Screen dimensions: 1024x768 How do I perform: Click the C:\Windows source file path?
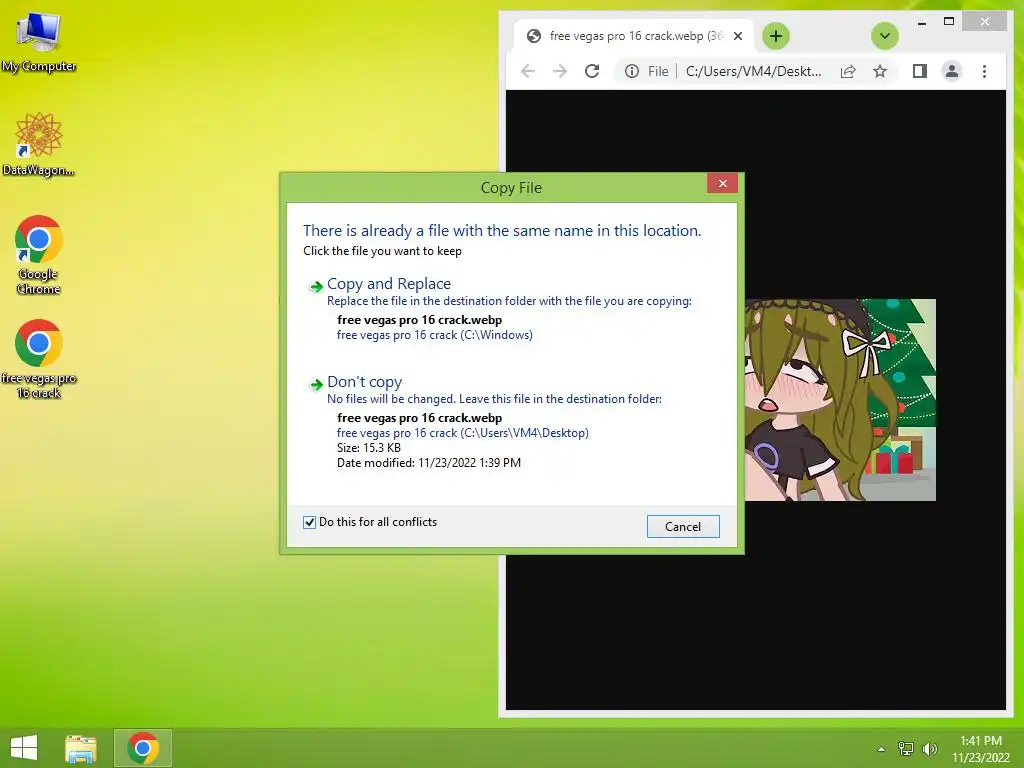(x=434, y=335)
